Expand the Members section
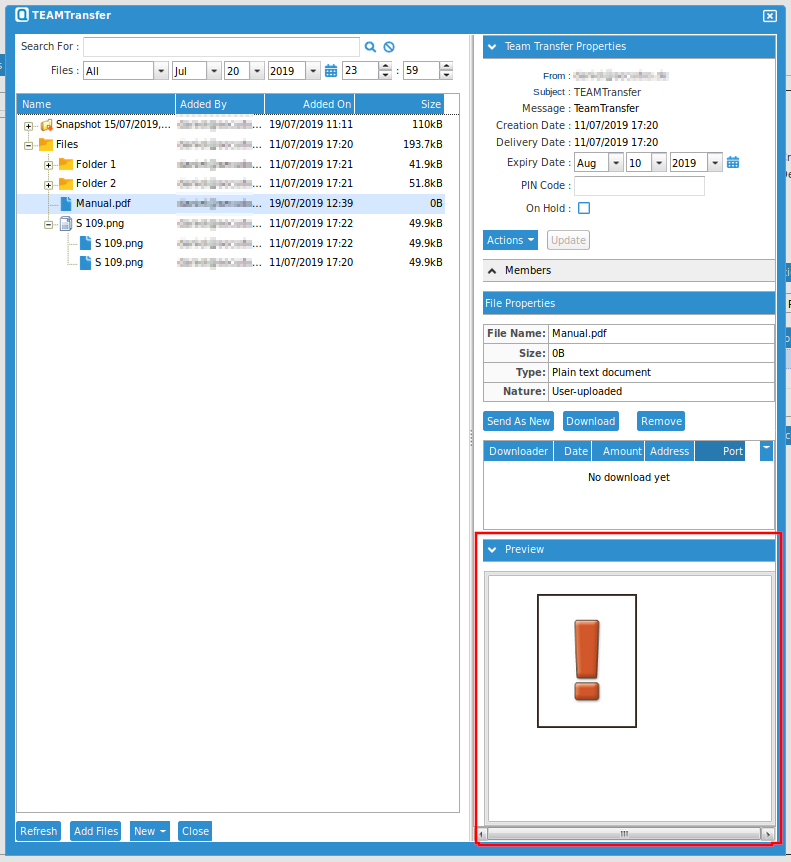 tap(493, 270)
